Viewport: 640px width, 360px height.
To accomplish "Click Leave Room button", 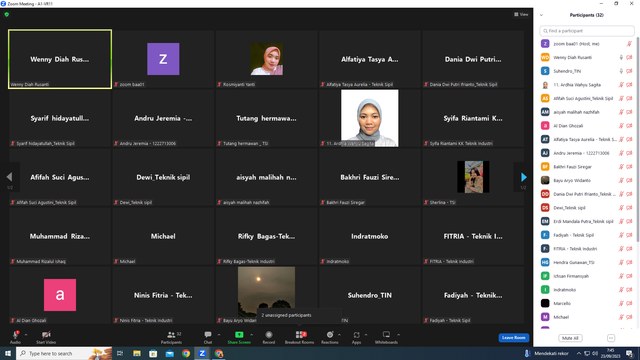I will [513, 338].
